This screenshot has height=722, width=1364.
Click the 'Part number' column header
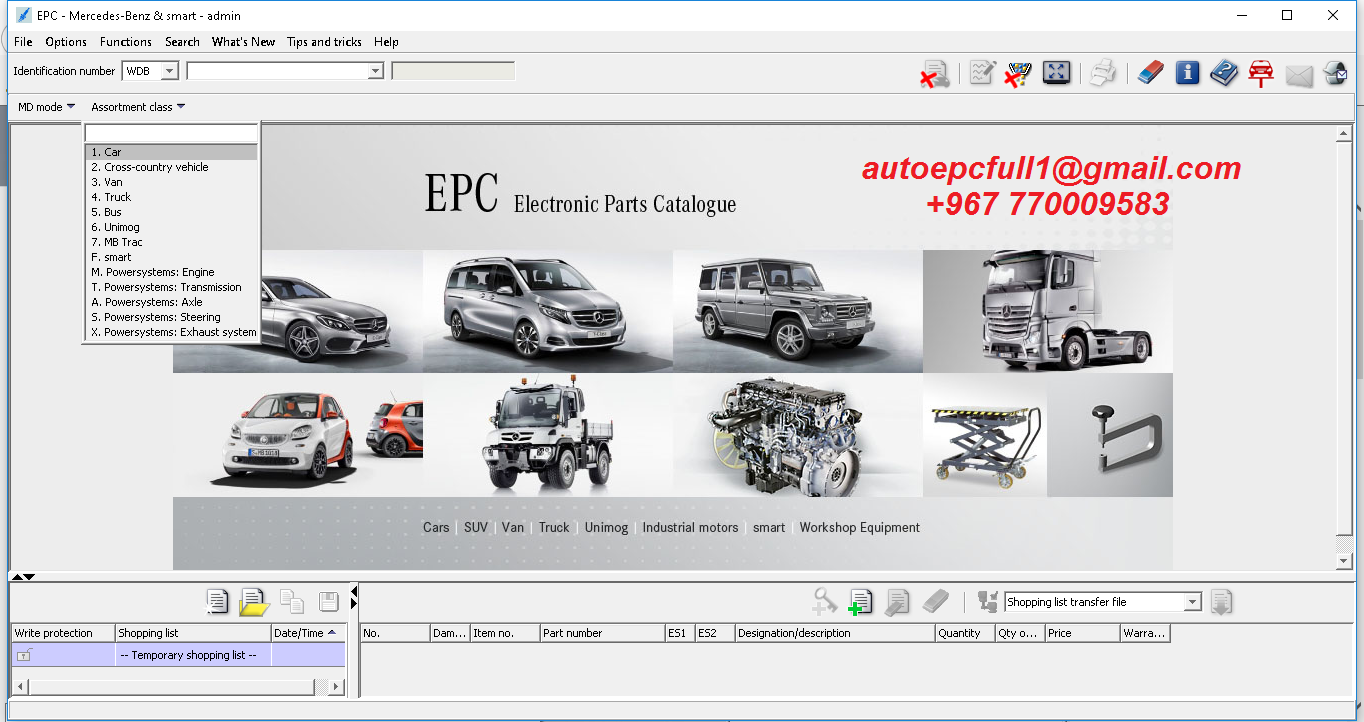click(x=602, y=633)
